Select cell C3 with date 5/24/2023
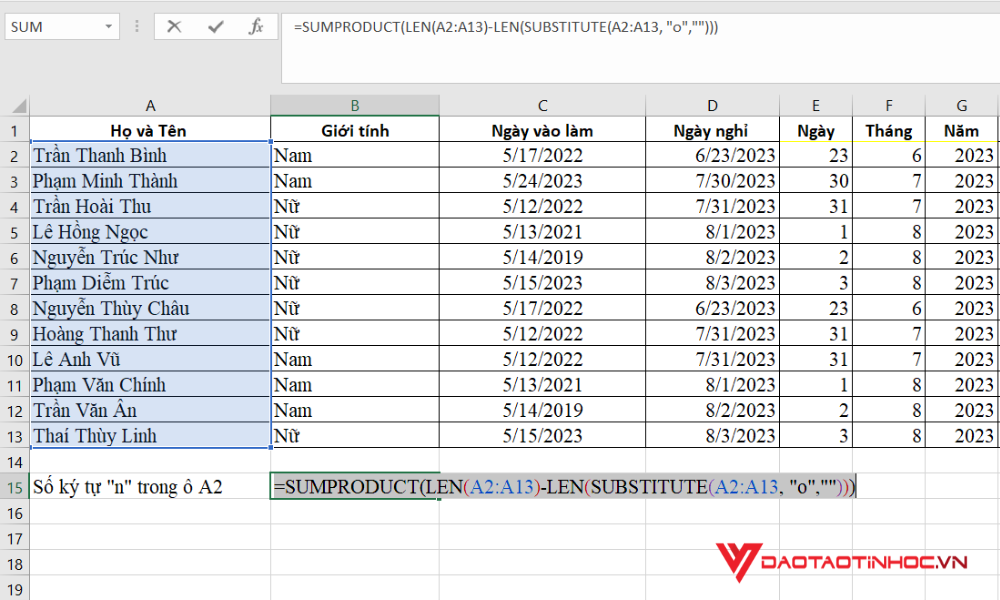 pos(542,181)
